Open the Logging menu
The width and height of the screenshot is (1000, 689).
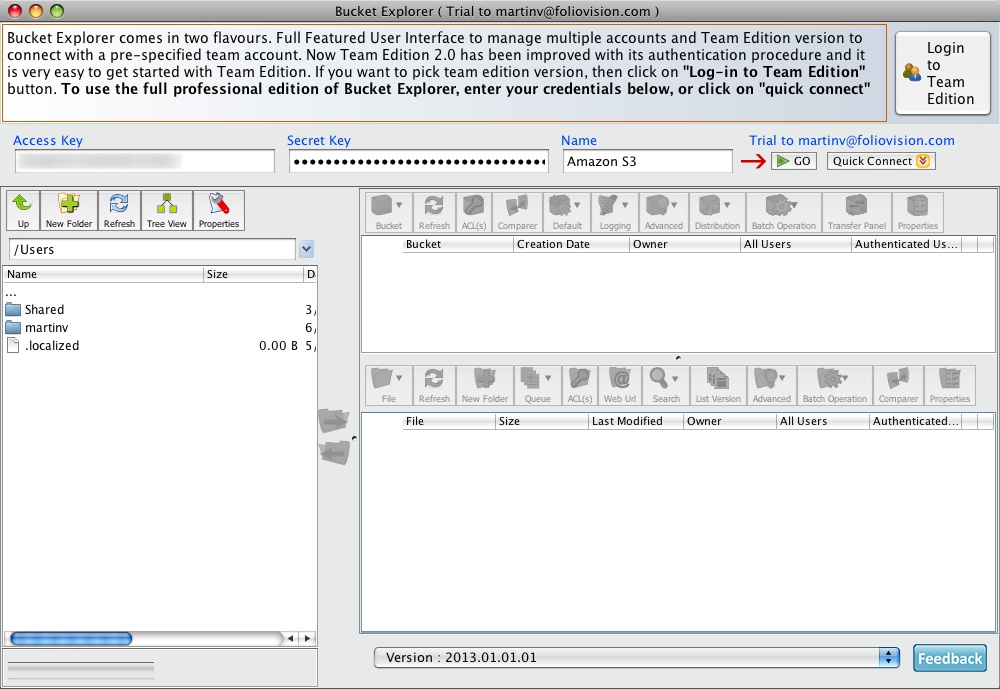(x=615, y=212)
